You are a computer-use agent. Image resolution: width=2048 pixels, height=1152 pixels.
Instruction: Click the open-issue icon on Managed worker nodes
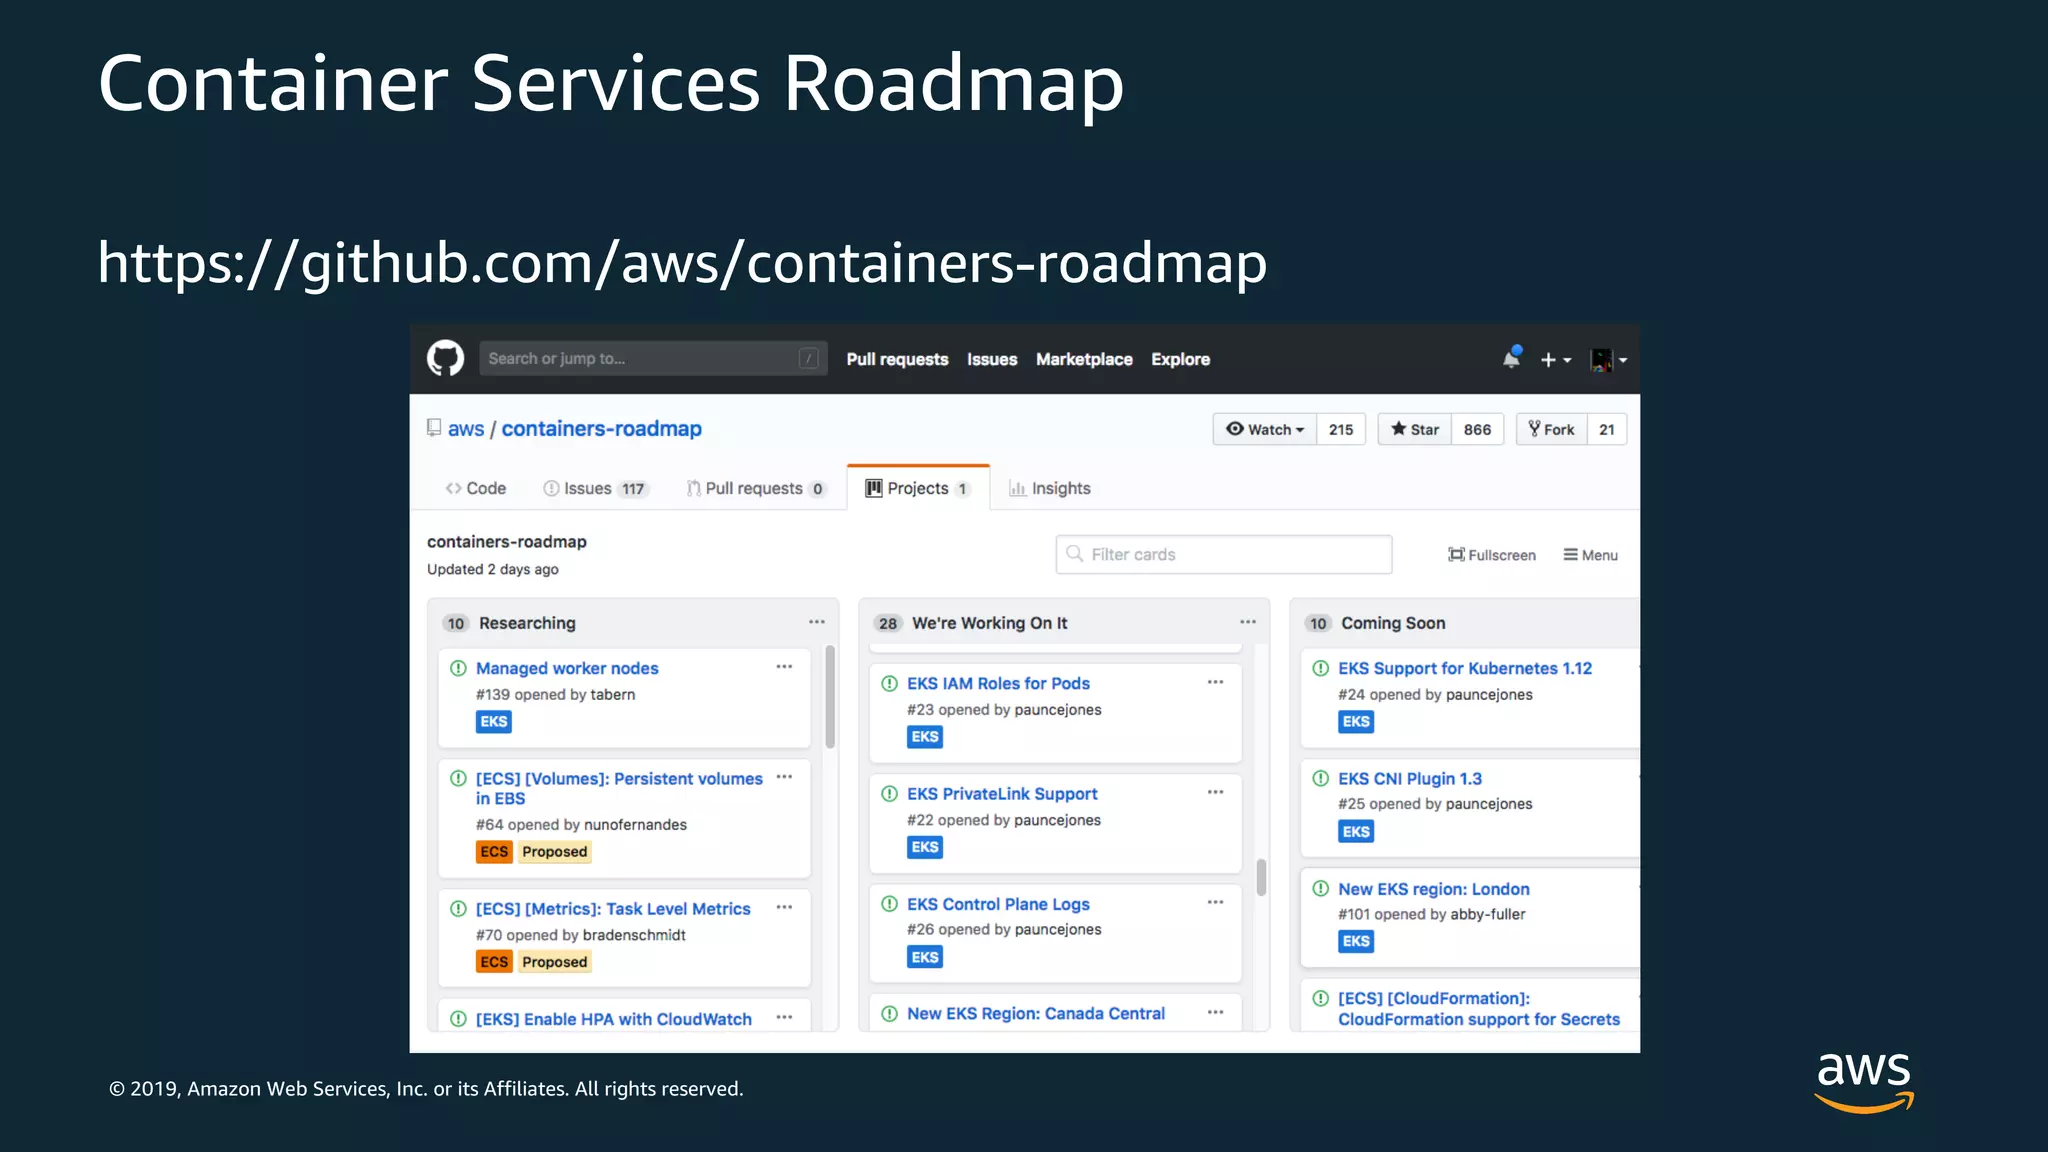click(x=458, y=668)
